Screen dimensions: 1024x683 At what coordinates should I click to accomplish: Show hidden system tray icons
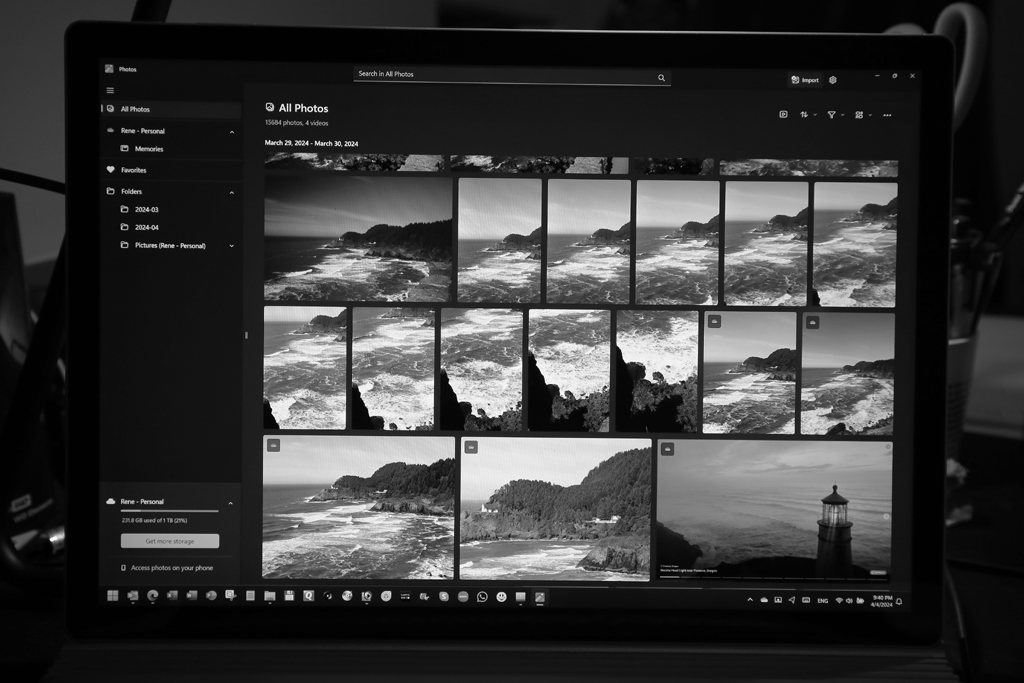(750, 599)
